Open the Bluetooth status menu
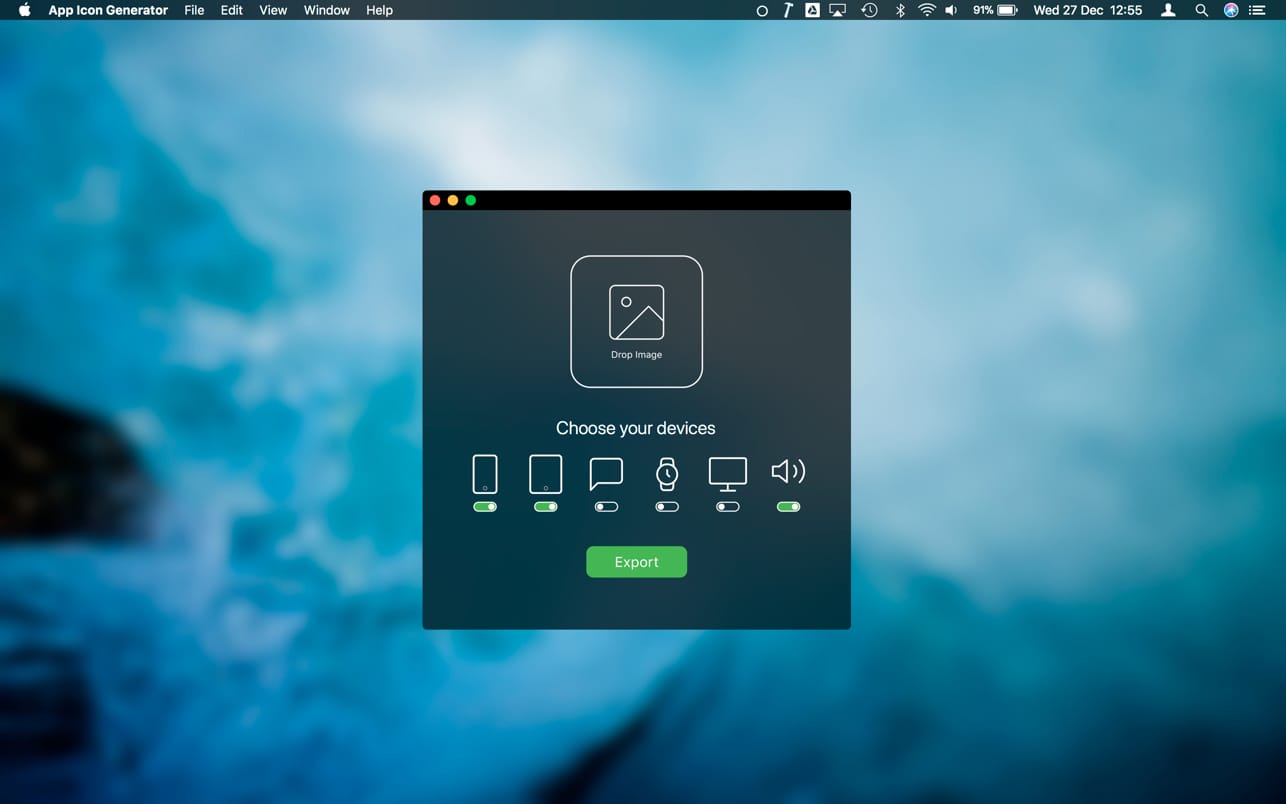The width and height of the screenshot is (1286, 804). point(899,10)
